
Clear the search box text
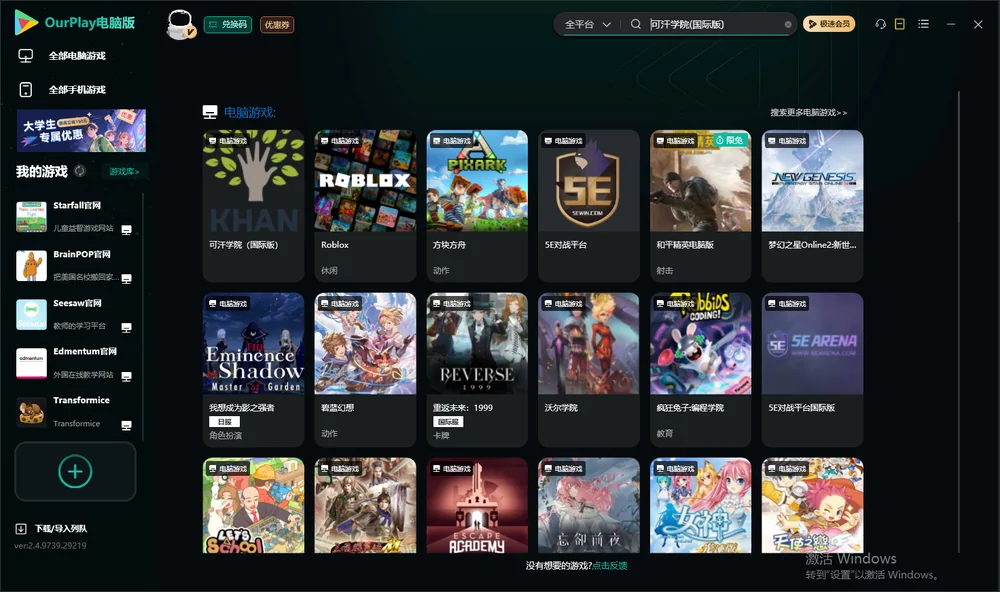(788, 25)
